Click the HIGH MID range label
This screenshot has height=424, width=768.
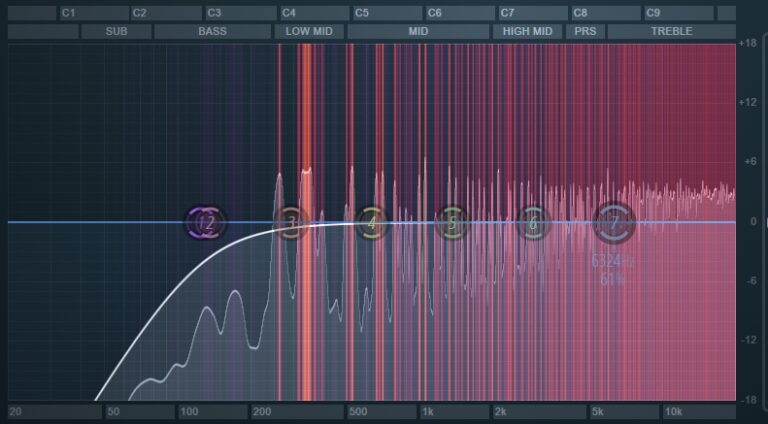[527, 31]
